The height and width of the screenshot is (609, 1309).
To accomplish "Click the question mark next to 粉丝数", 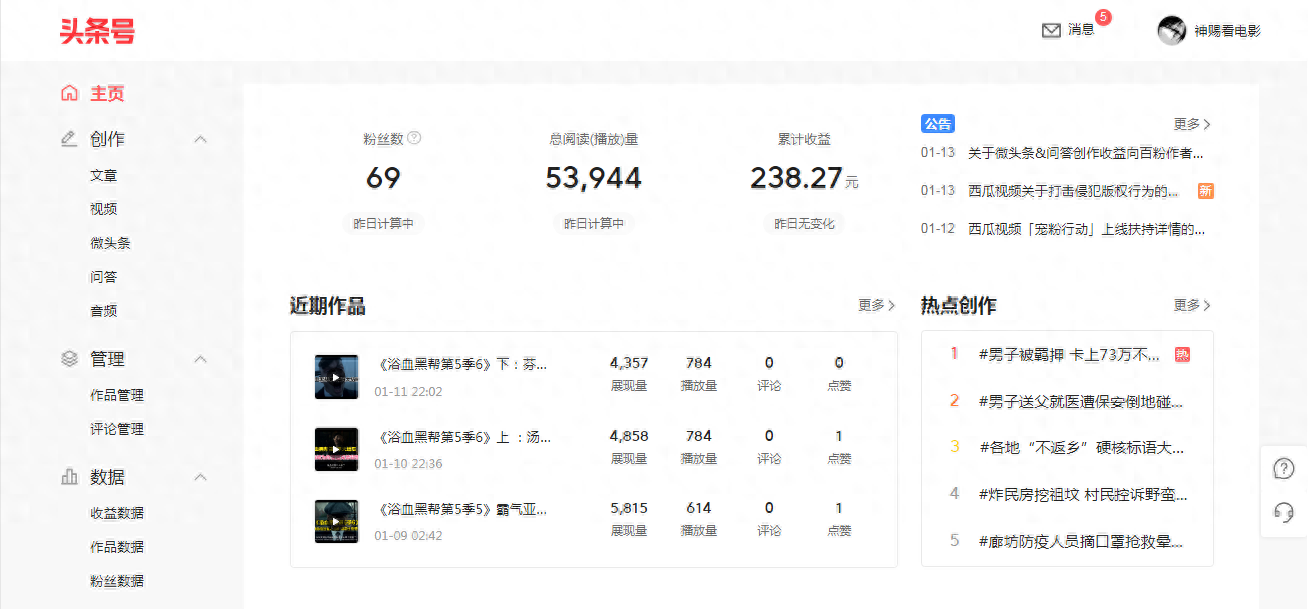I will [414, 138].
